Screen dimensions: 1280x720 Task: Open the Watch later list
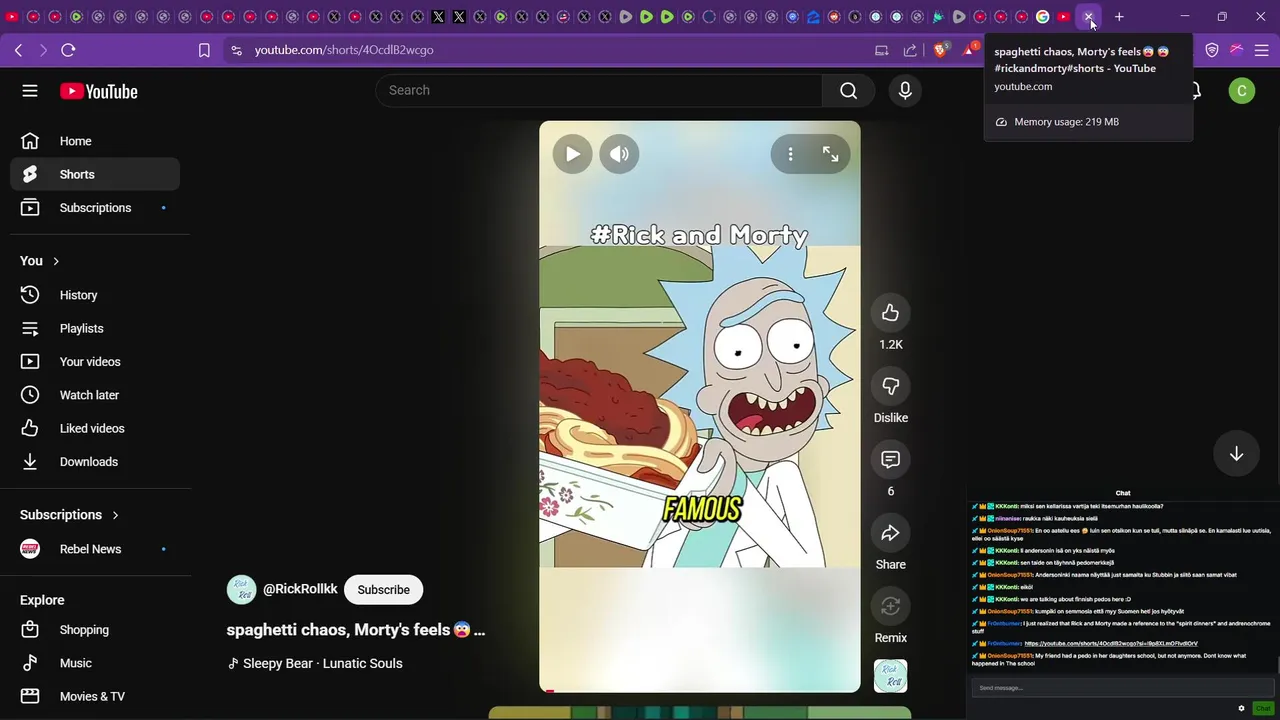coord(95,395)
